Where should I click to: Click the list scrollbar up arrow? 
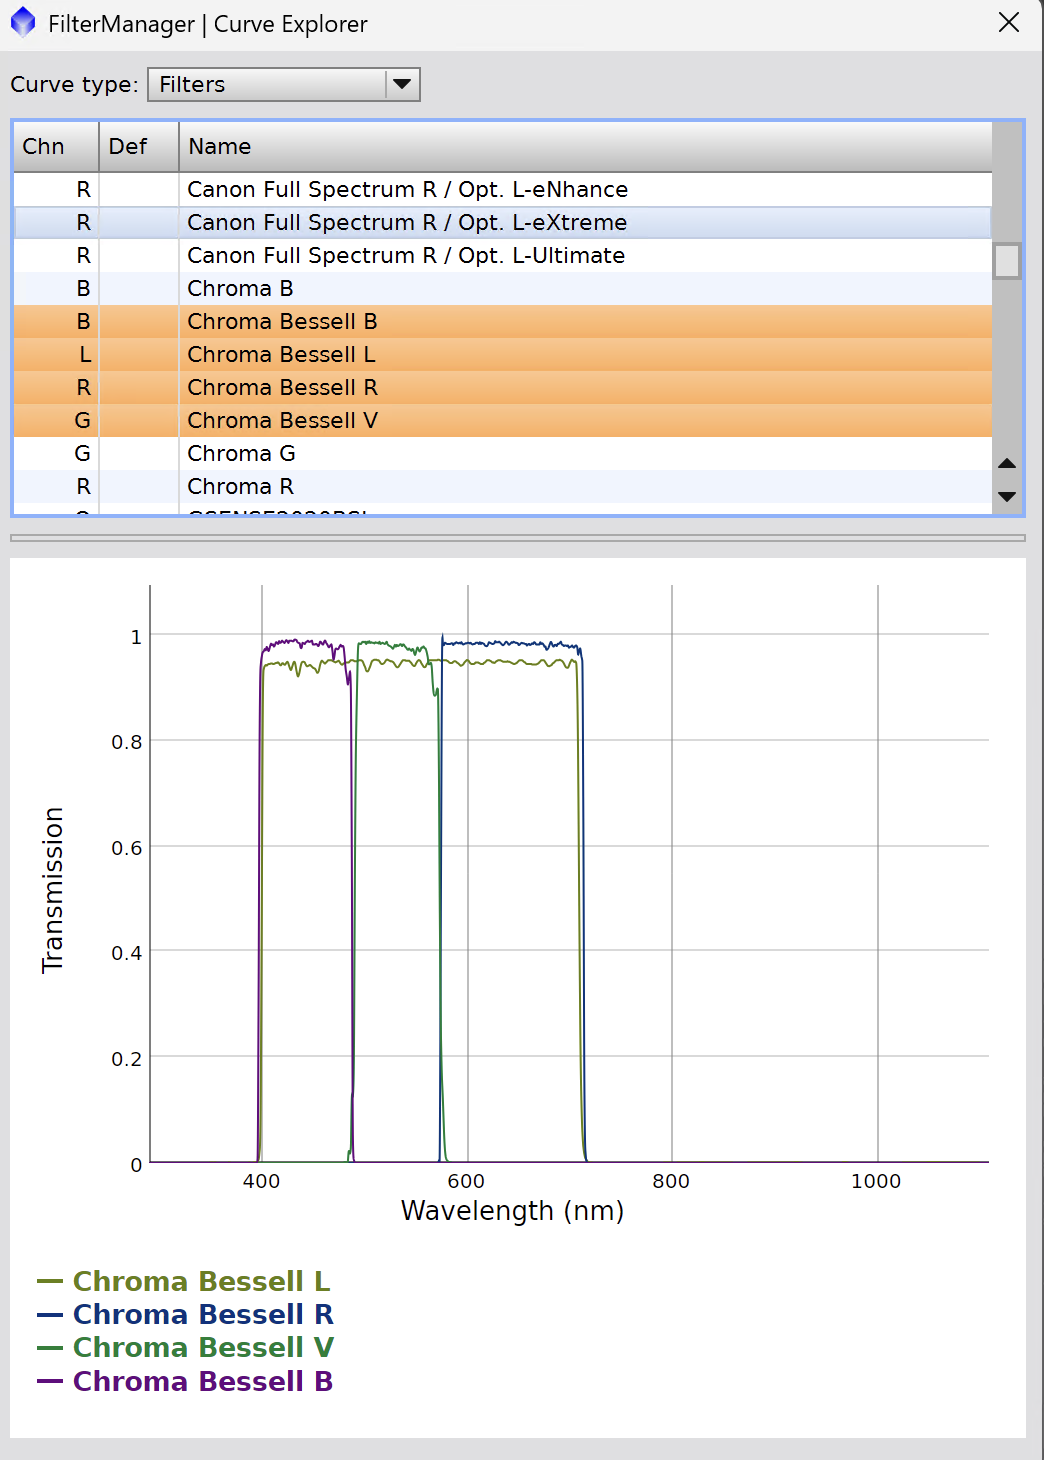[x=1007, y=463]
